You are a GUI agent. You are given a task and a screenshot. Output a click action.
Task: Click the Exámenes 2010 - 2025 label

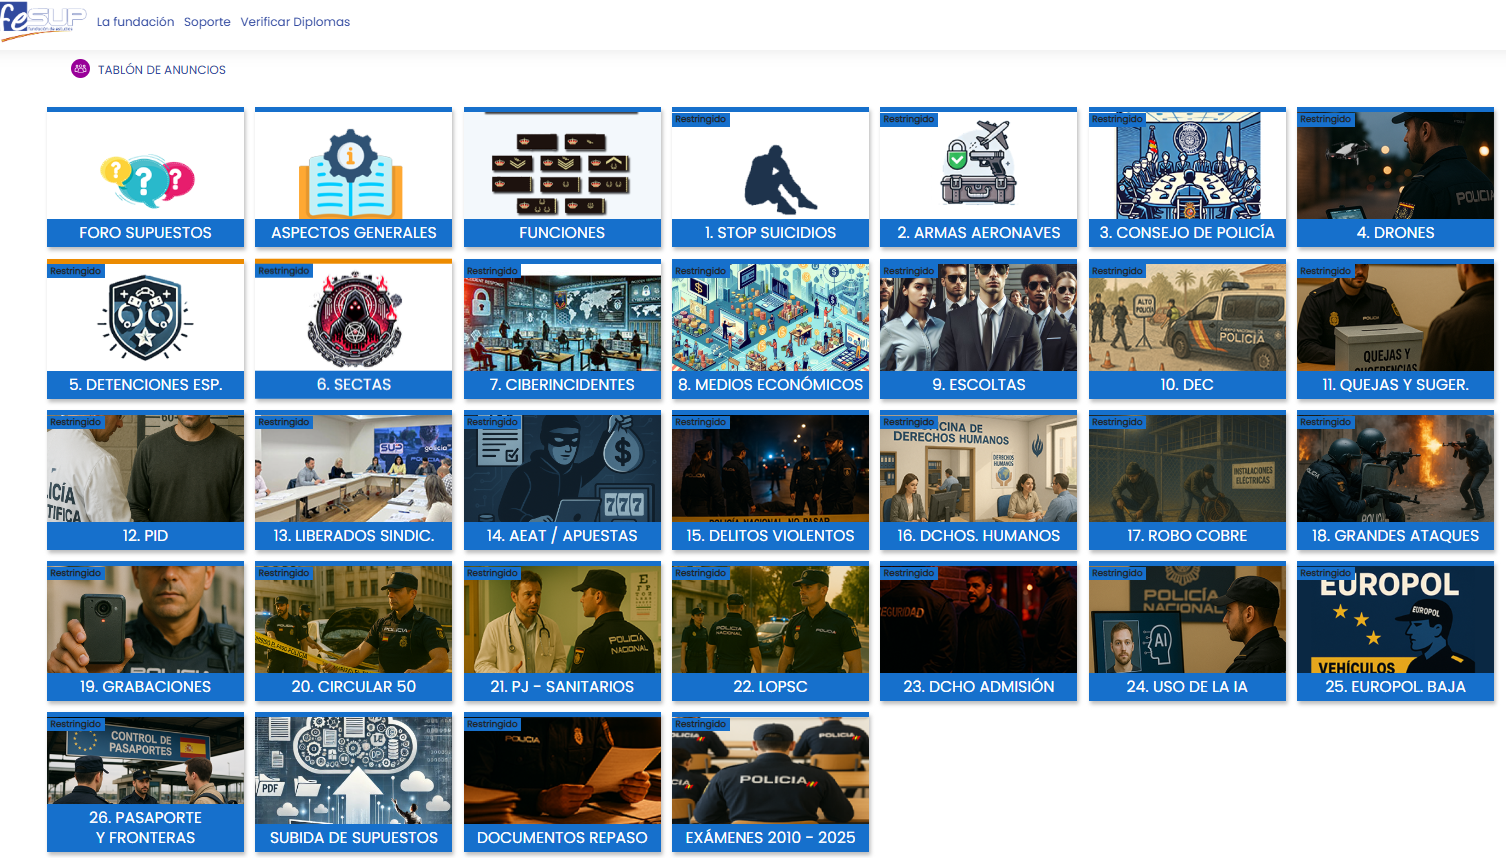(x=770, y=838)
